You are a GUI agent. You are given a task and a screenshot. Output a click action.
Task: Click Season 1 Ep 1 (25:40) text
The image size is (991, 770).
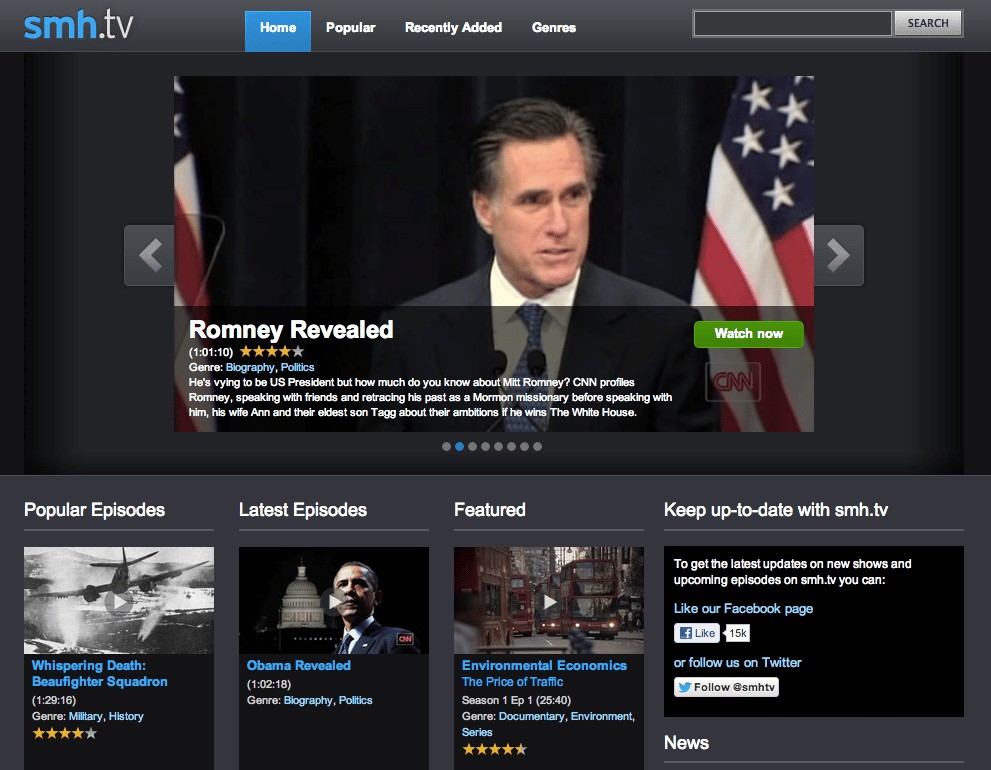click(x=516, y=700)
